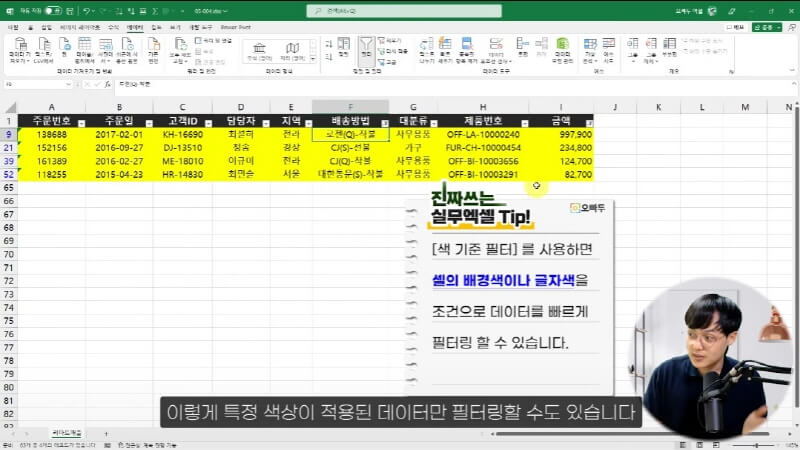This screenshot has width=800, height=450.
Task: Open filter dropdown for 담당자 column
Action: coord(266,123)
